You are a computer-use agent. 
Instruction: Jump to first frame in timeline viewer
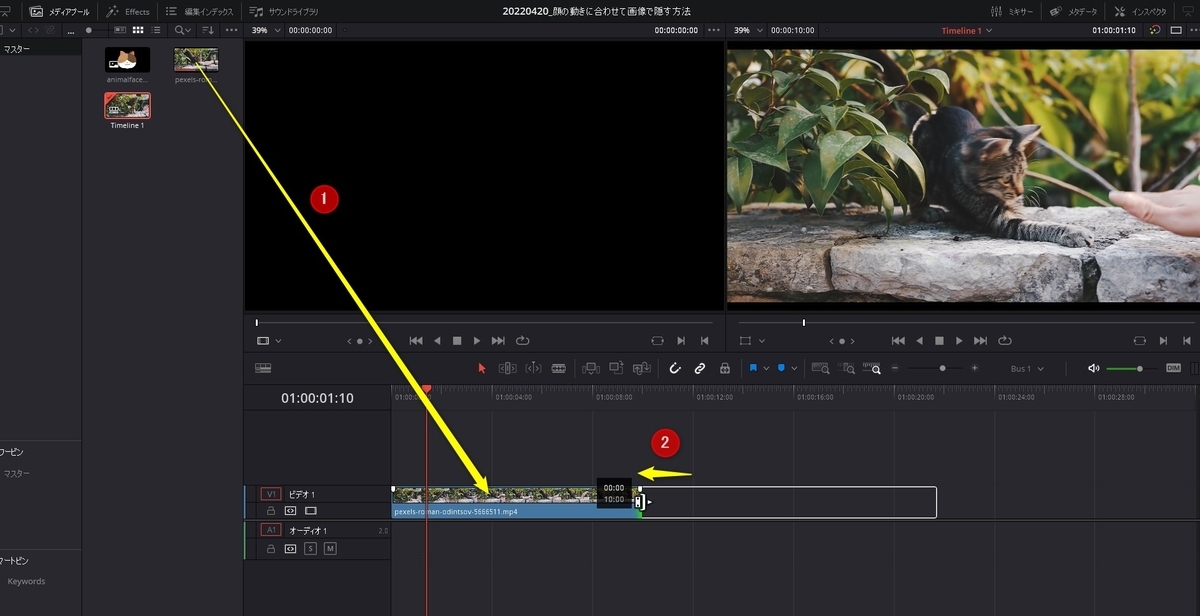898,340
